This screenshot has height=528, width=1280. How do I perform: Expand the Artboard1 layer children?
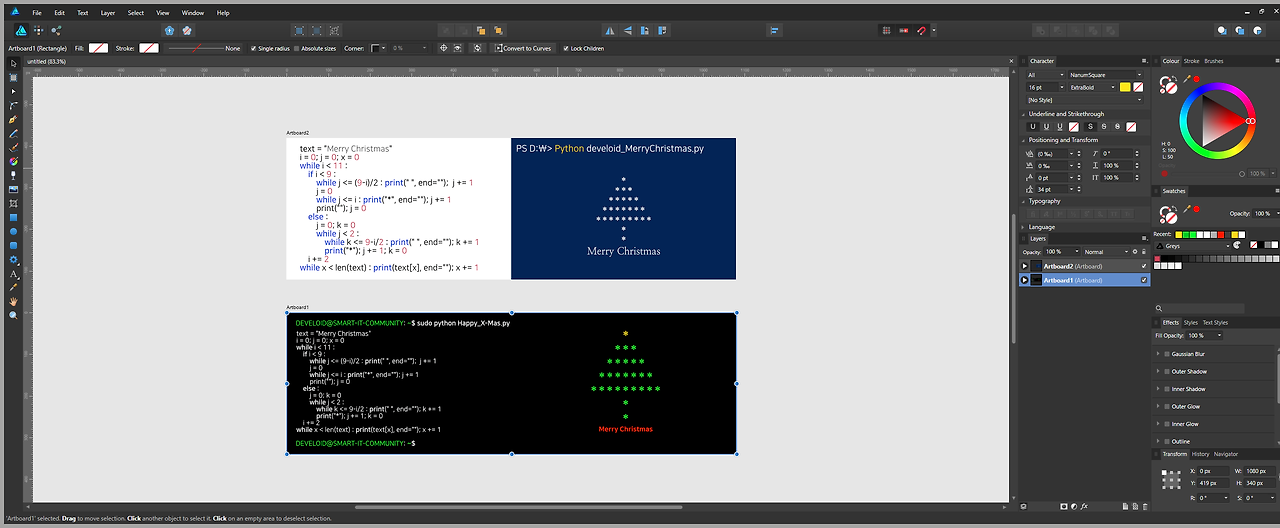pyautogui.click(x=1025, y=280)
